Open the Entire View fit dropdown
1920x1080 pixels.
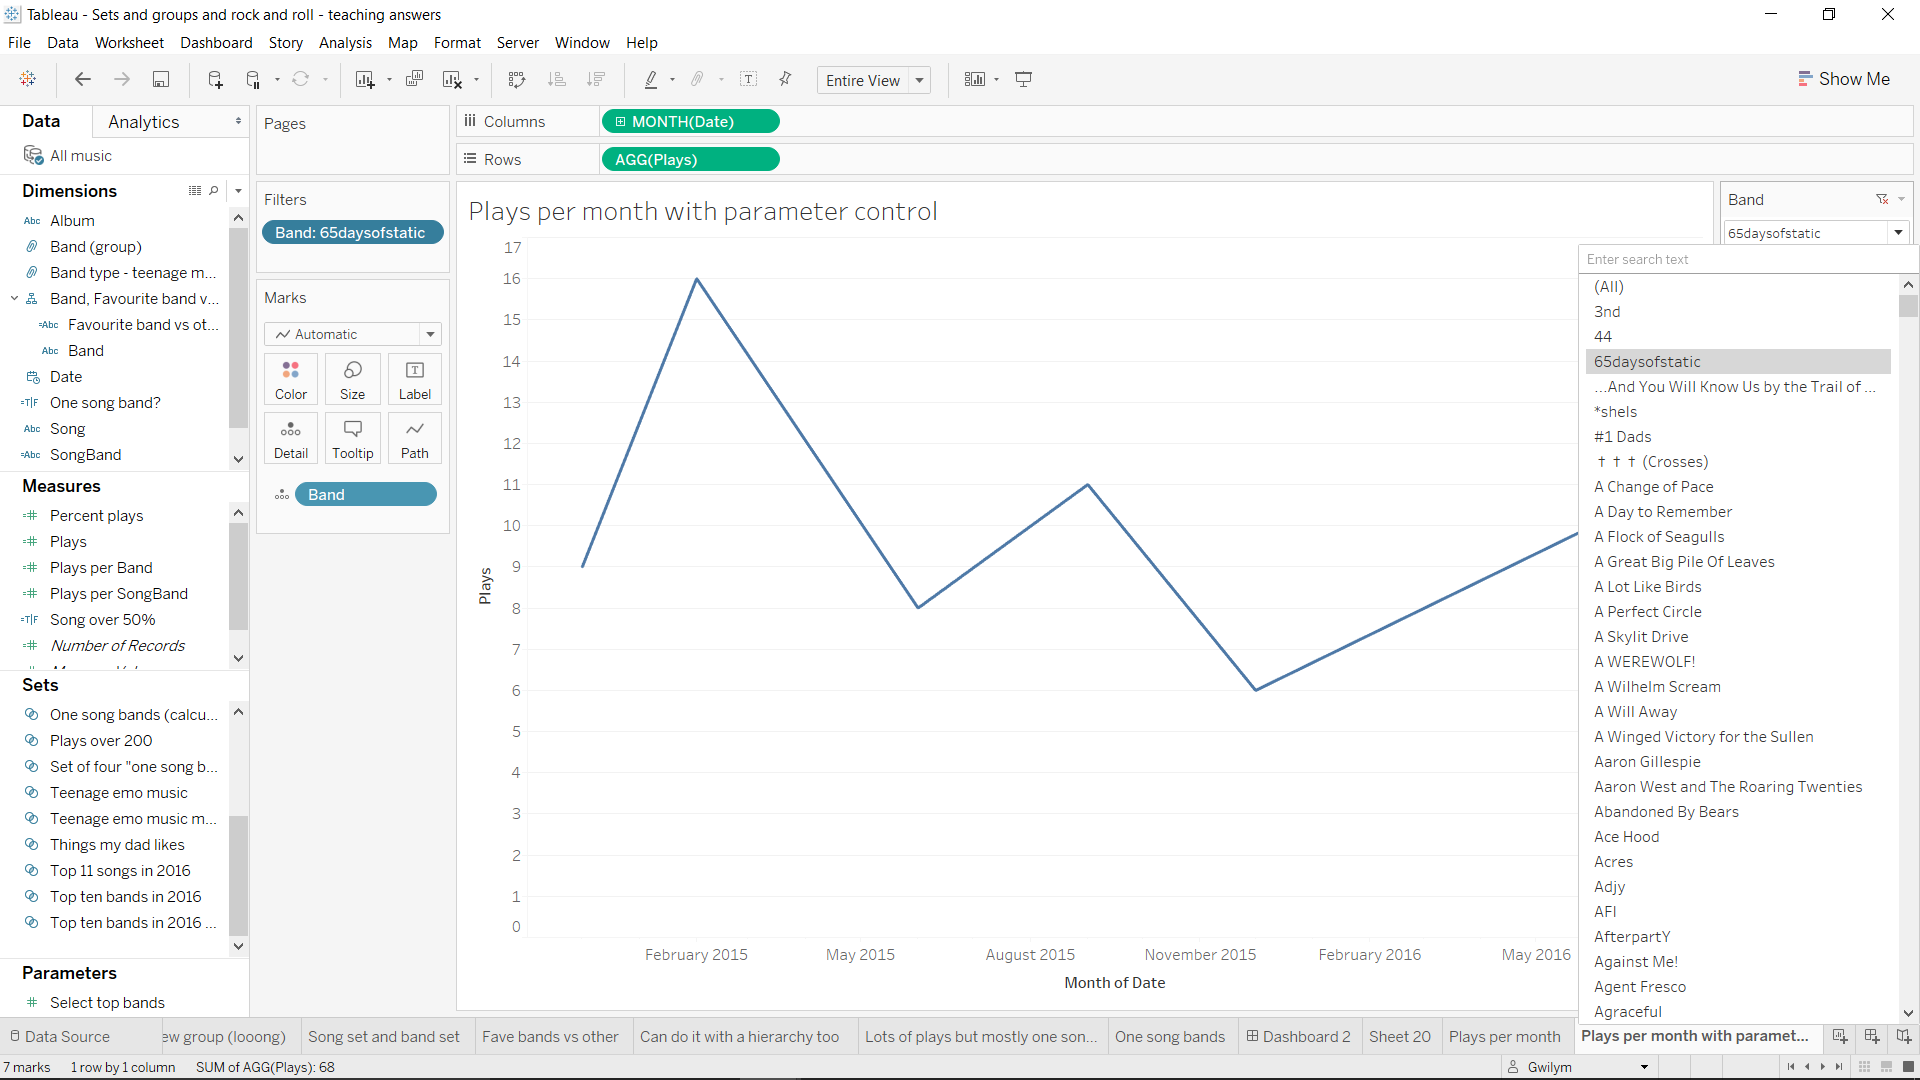tap(919, 81)
